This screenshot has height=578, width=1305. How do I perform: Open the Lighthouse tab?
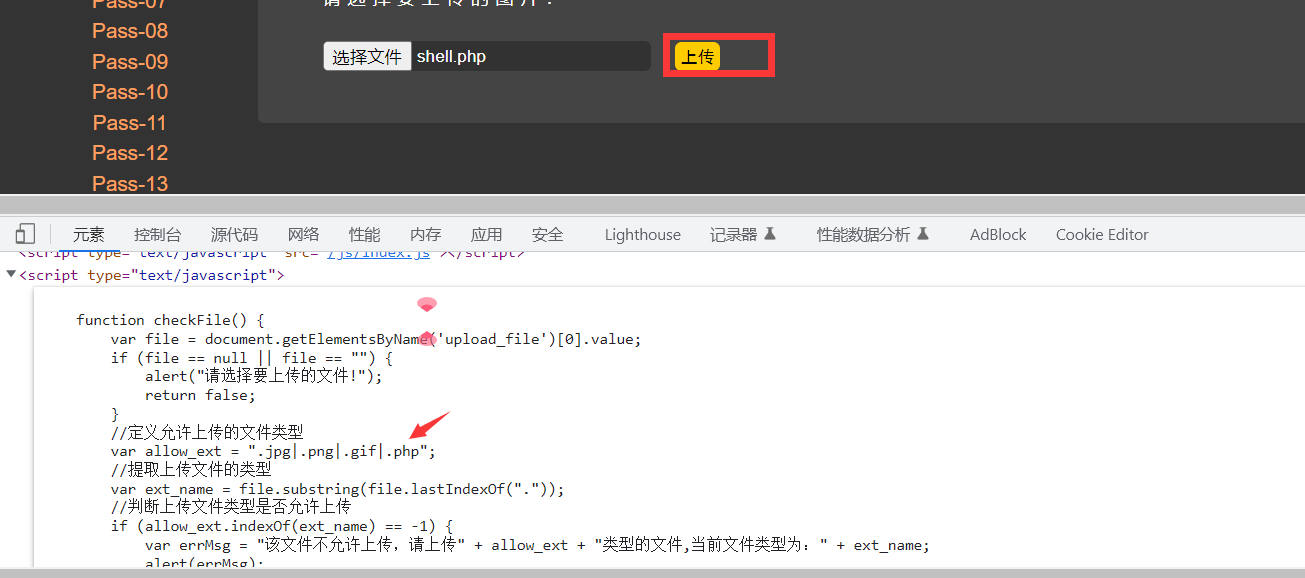[642, 234]
